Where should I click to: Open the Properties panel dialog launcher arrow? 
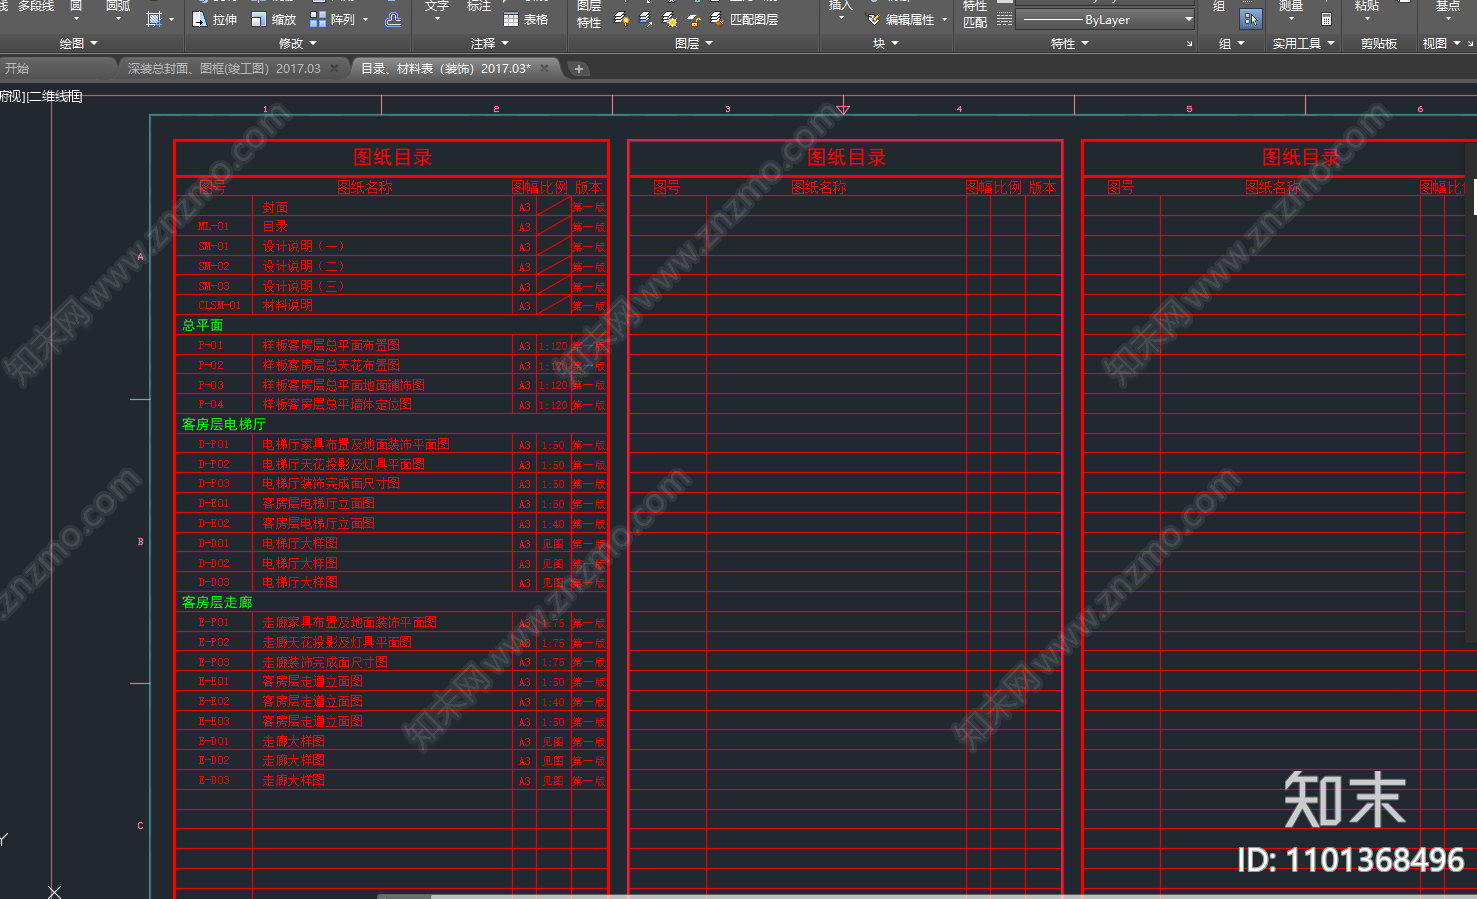[1189, 44]
